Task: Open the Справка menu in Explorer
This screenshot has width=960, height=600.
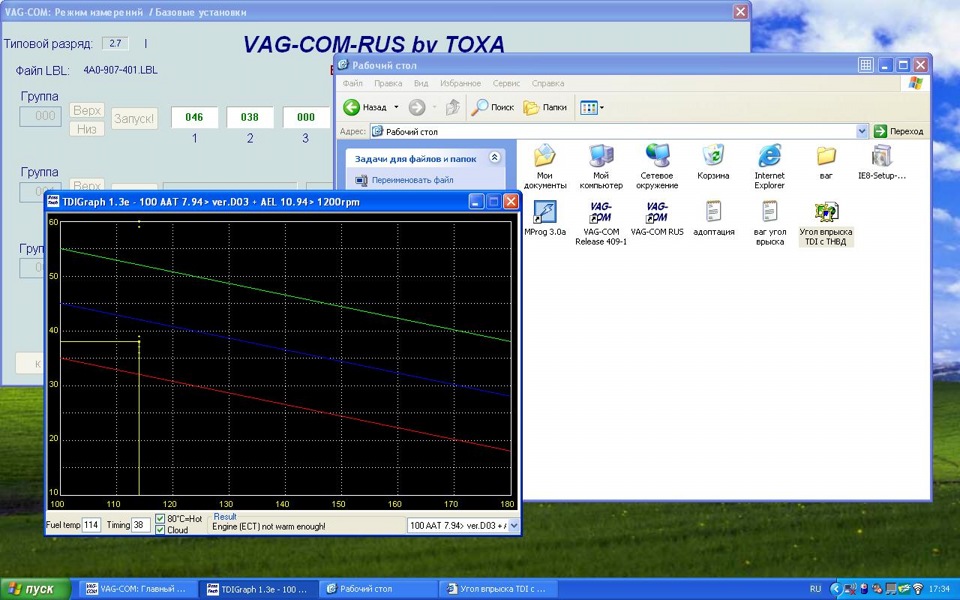Action: point(548,83)
